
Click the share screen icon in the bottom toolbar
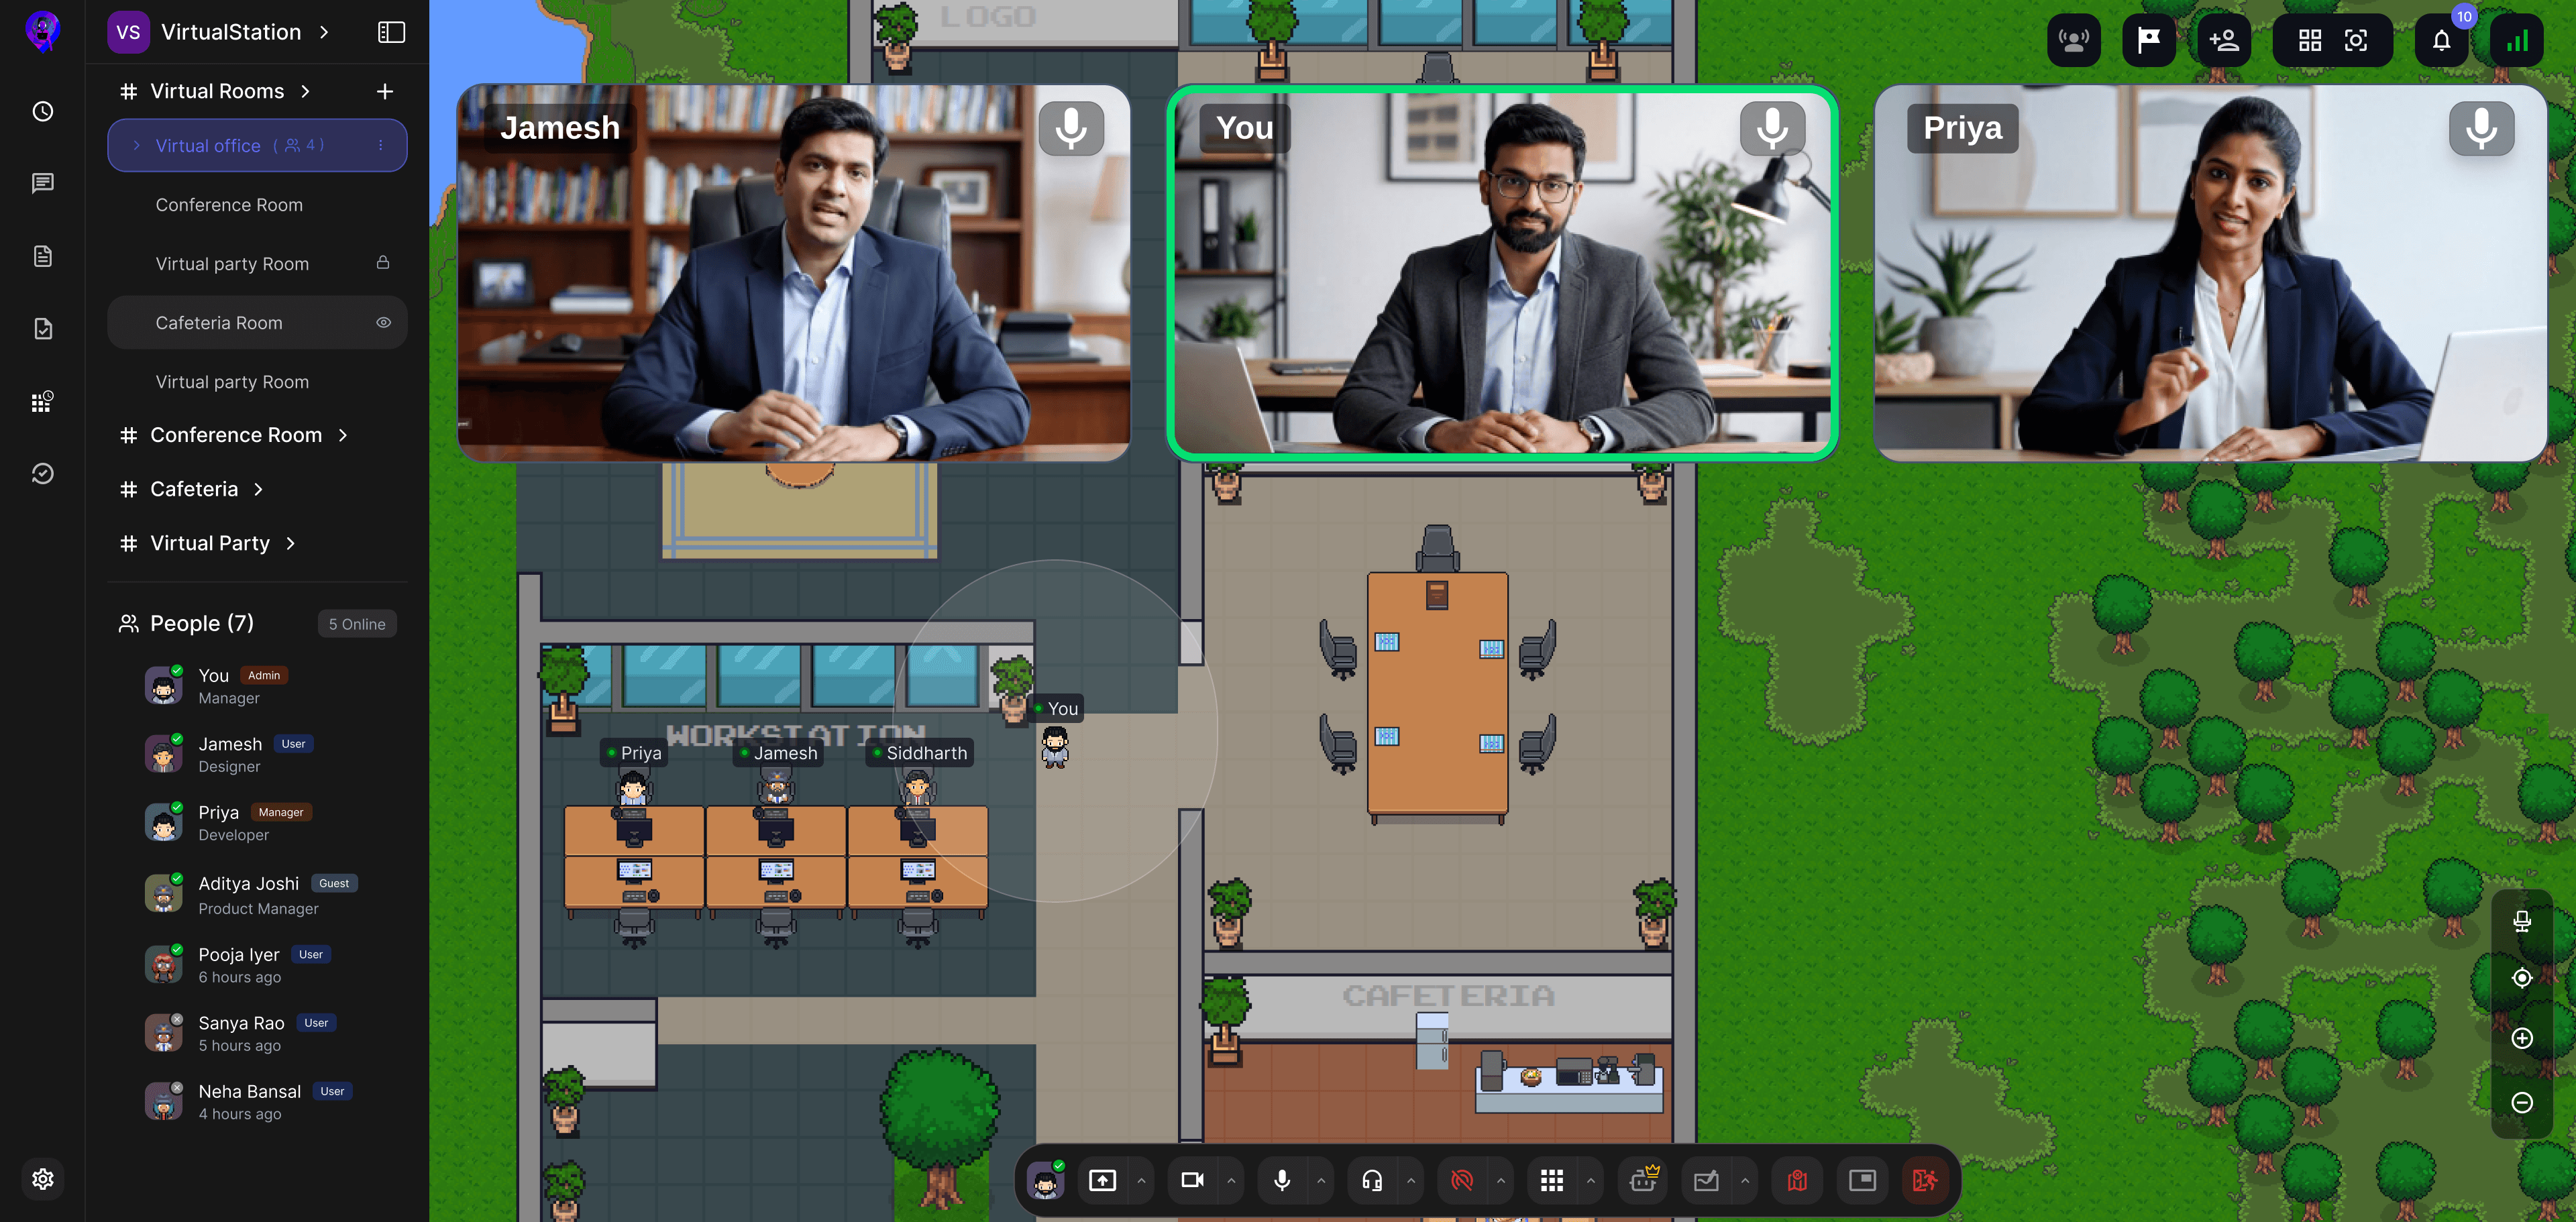(1102, 1180)
